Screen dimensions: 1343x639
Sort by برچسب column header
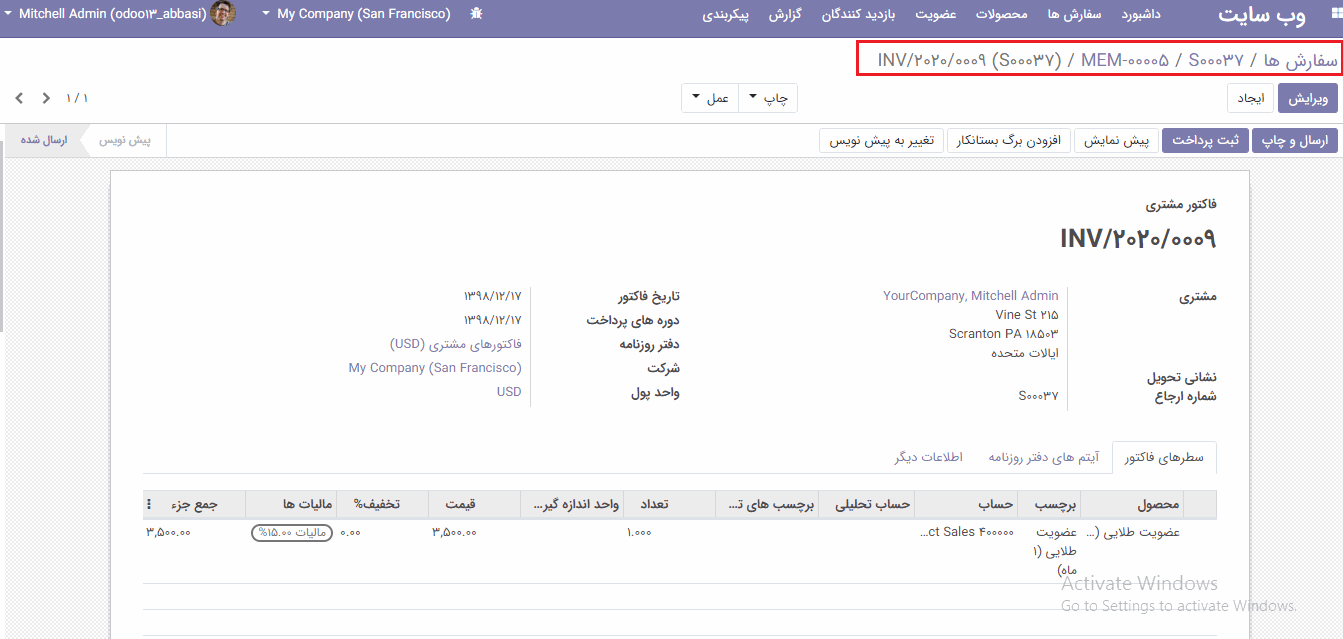(x=1050, y=504)
